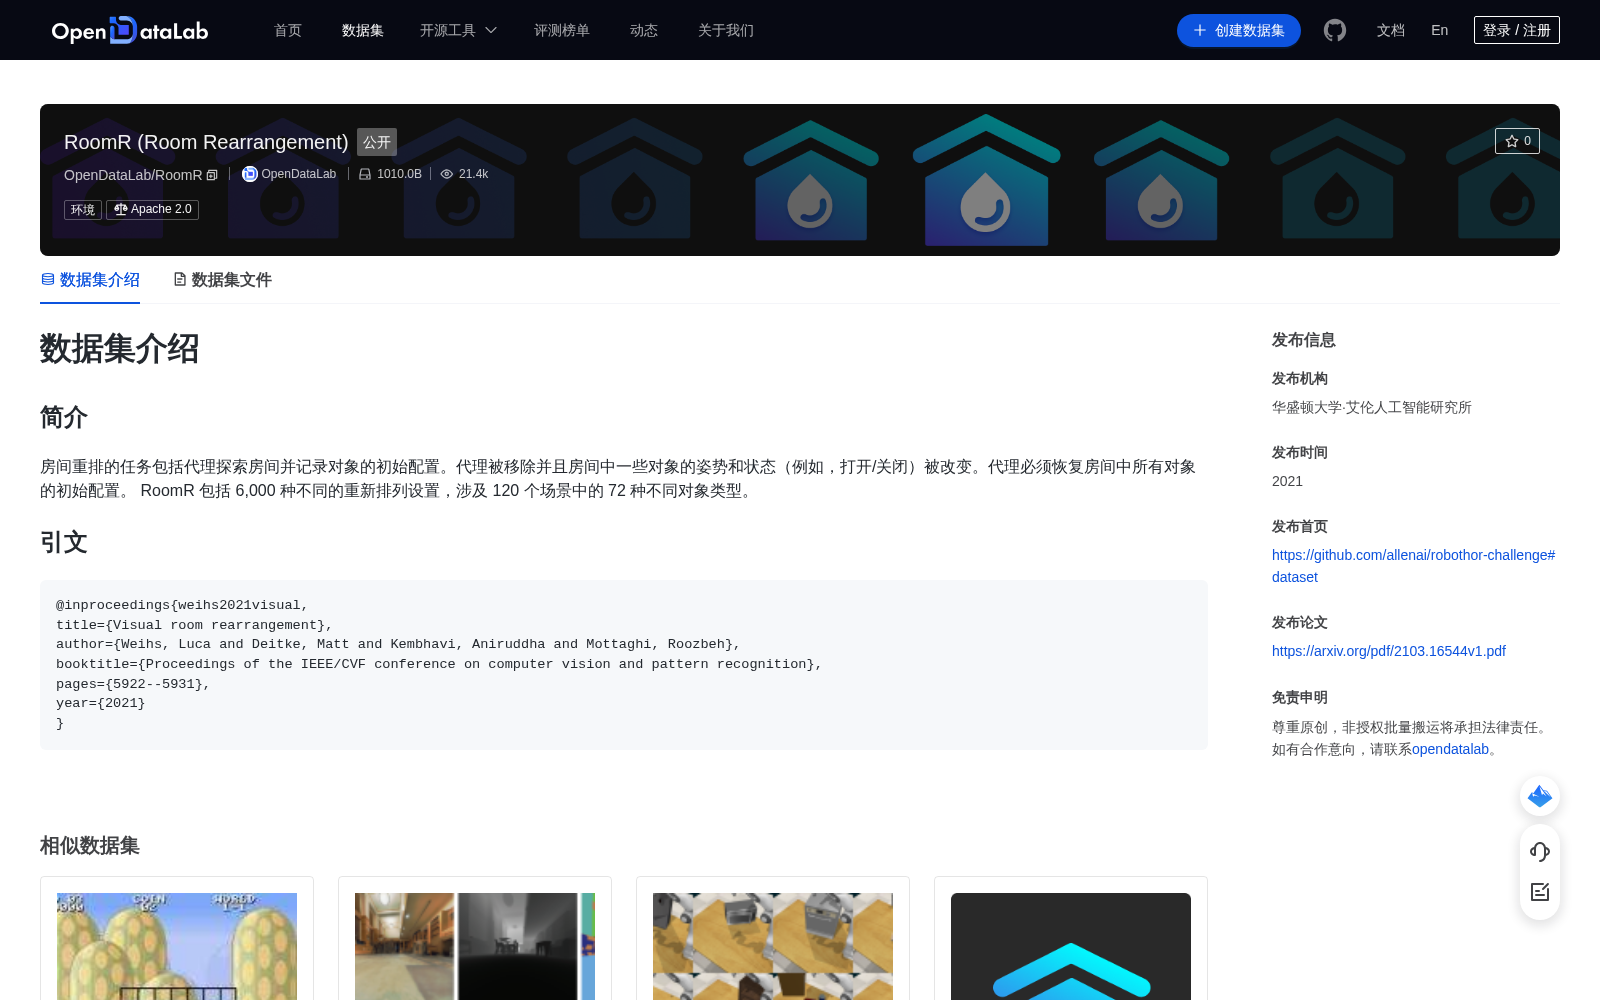This screenshot has height=1000, width=1600.
Task: Open 动态 in the navigation
Action: pos(644,30)
